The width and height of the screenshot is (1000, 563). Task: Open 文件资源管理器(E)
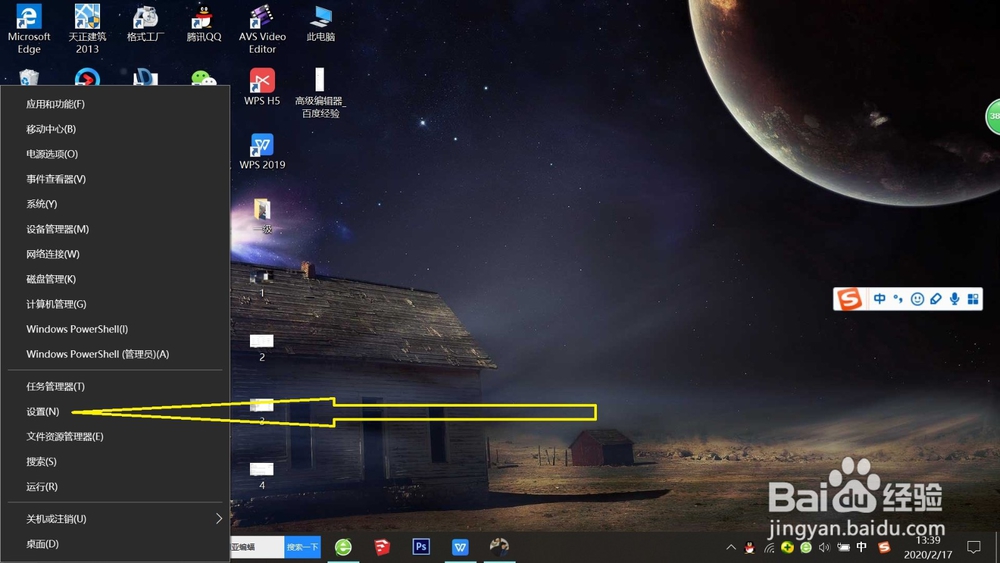tap(115, 436)
